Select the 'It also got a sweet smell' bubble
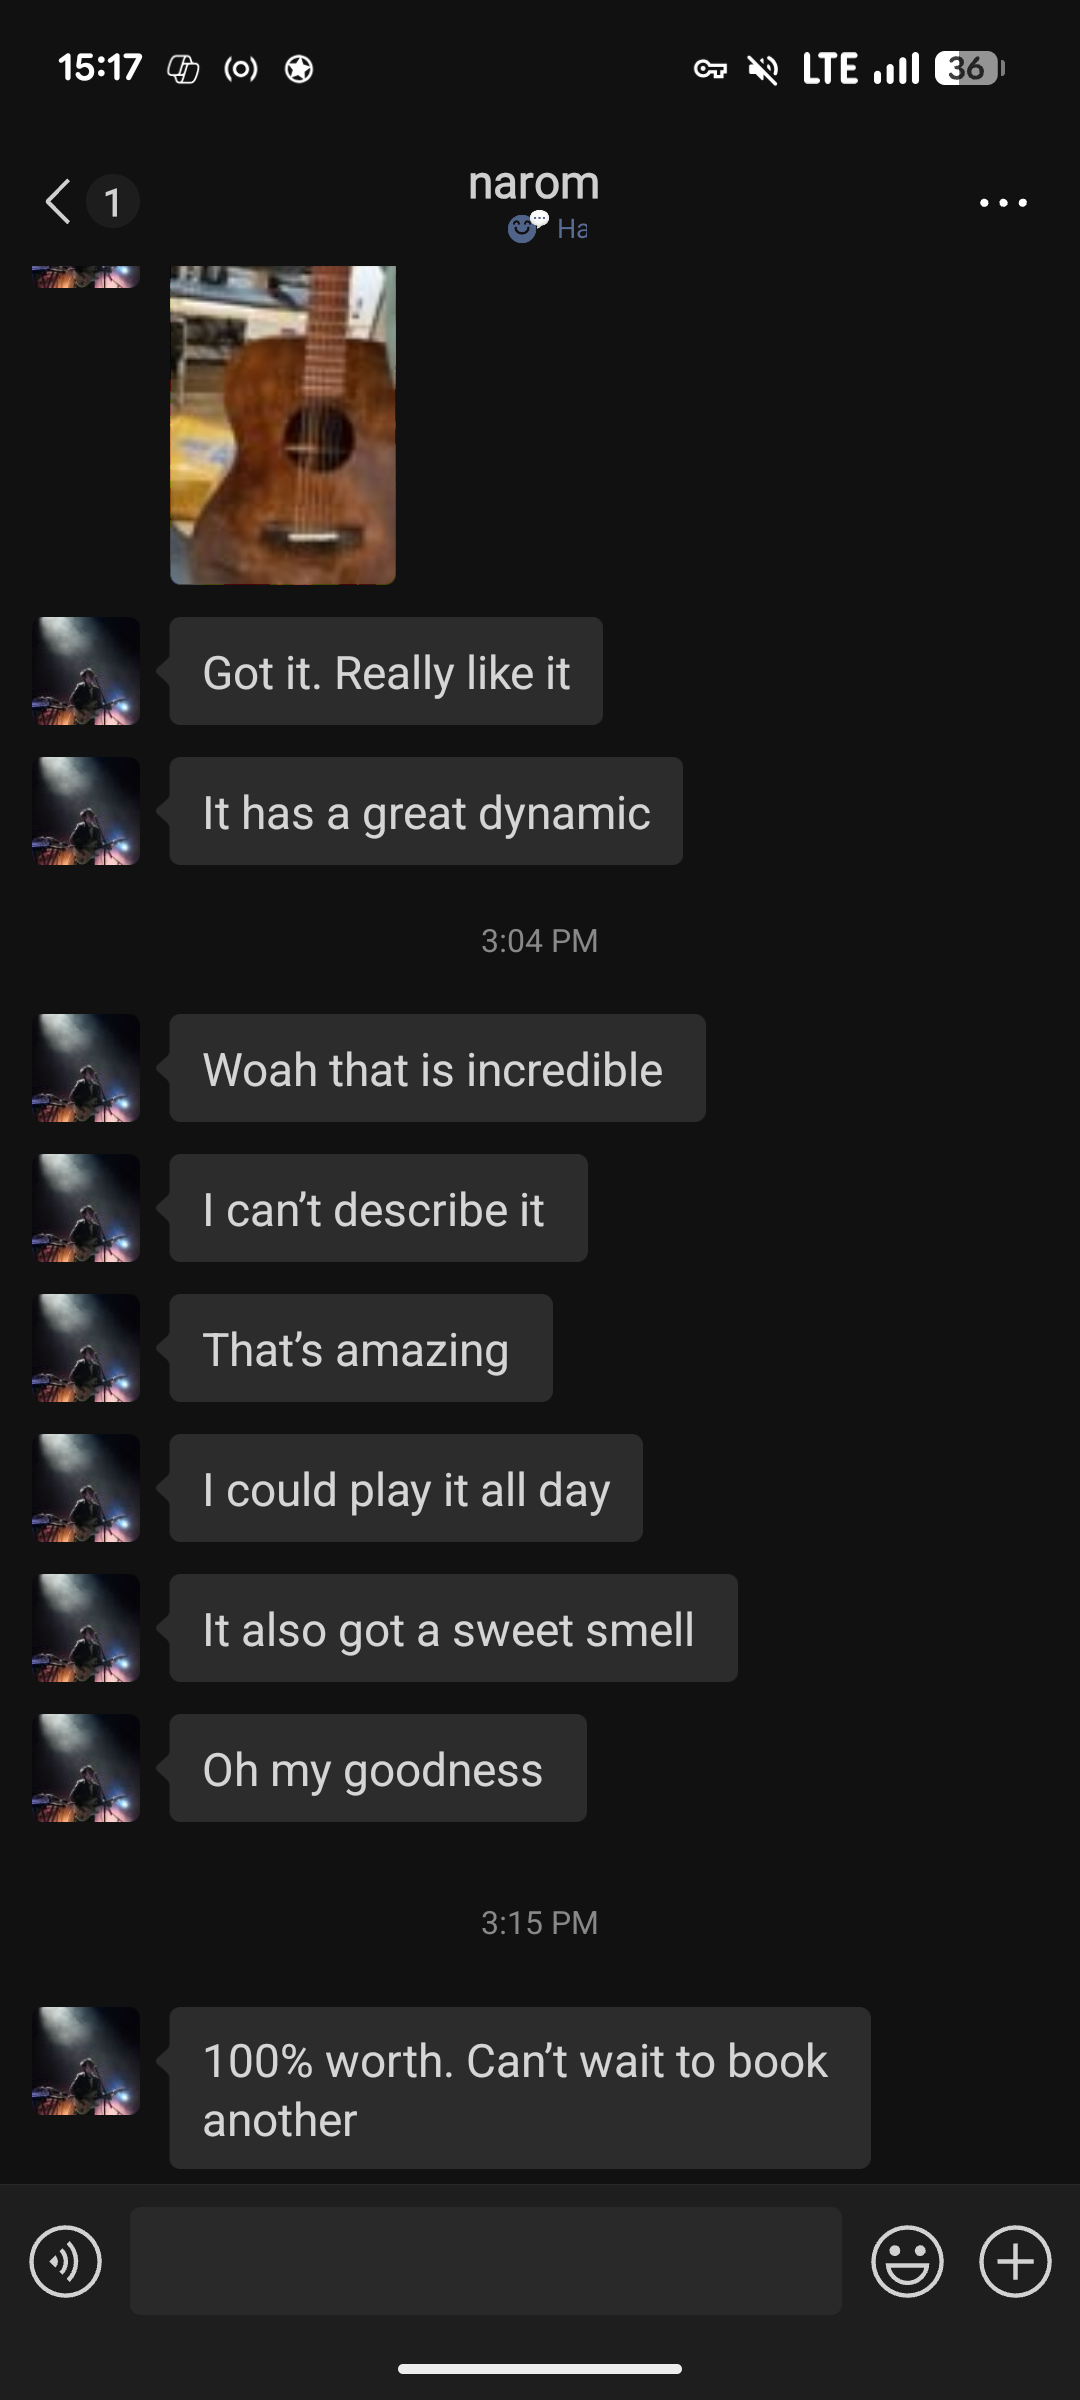Screen dimensions: 1080x2400 (x=453, y=1628)
